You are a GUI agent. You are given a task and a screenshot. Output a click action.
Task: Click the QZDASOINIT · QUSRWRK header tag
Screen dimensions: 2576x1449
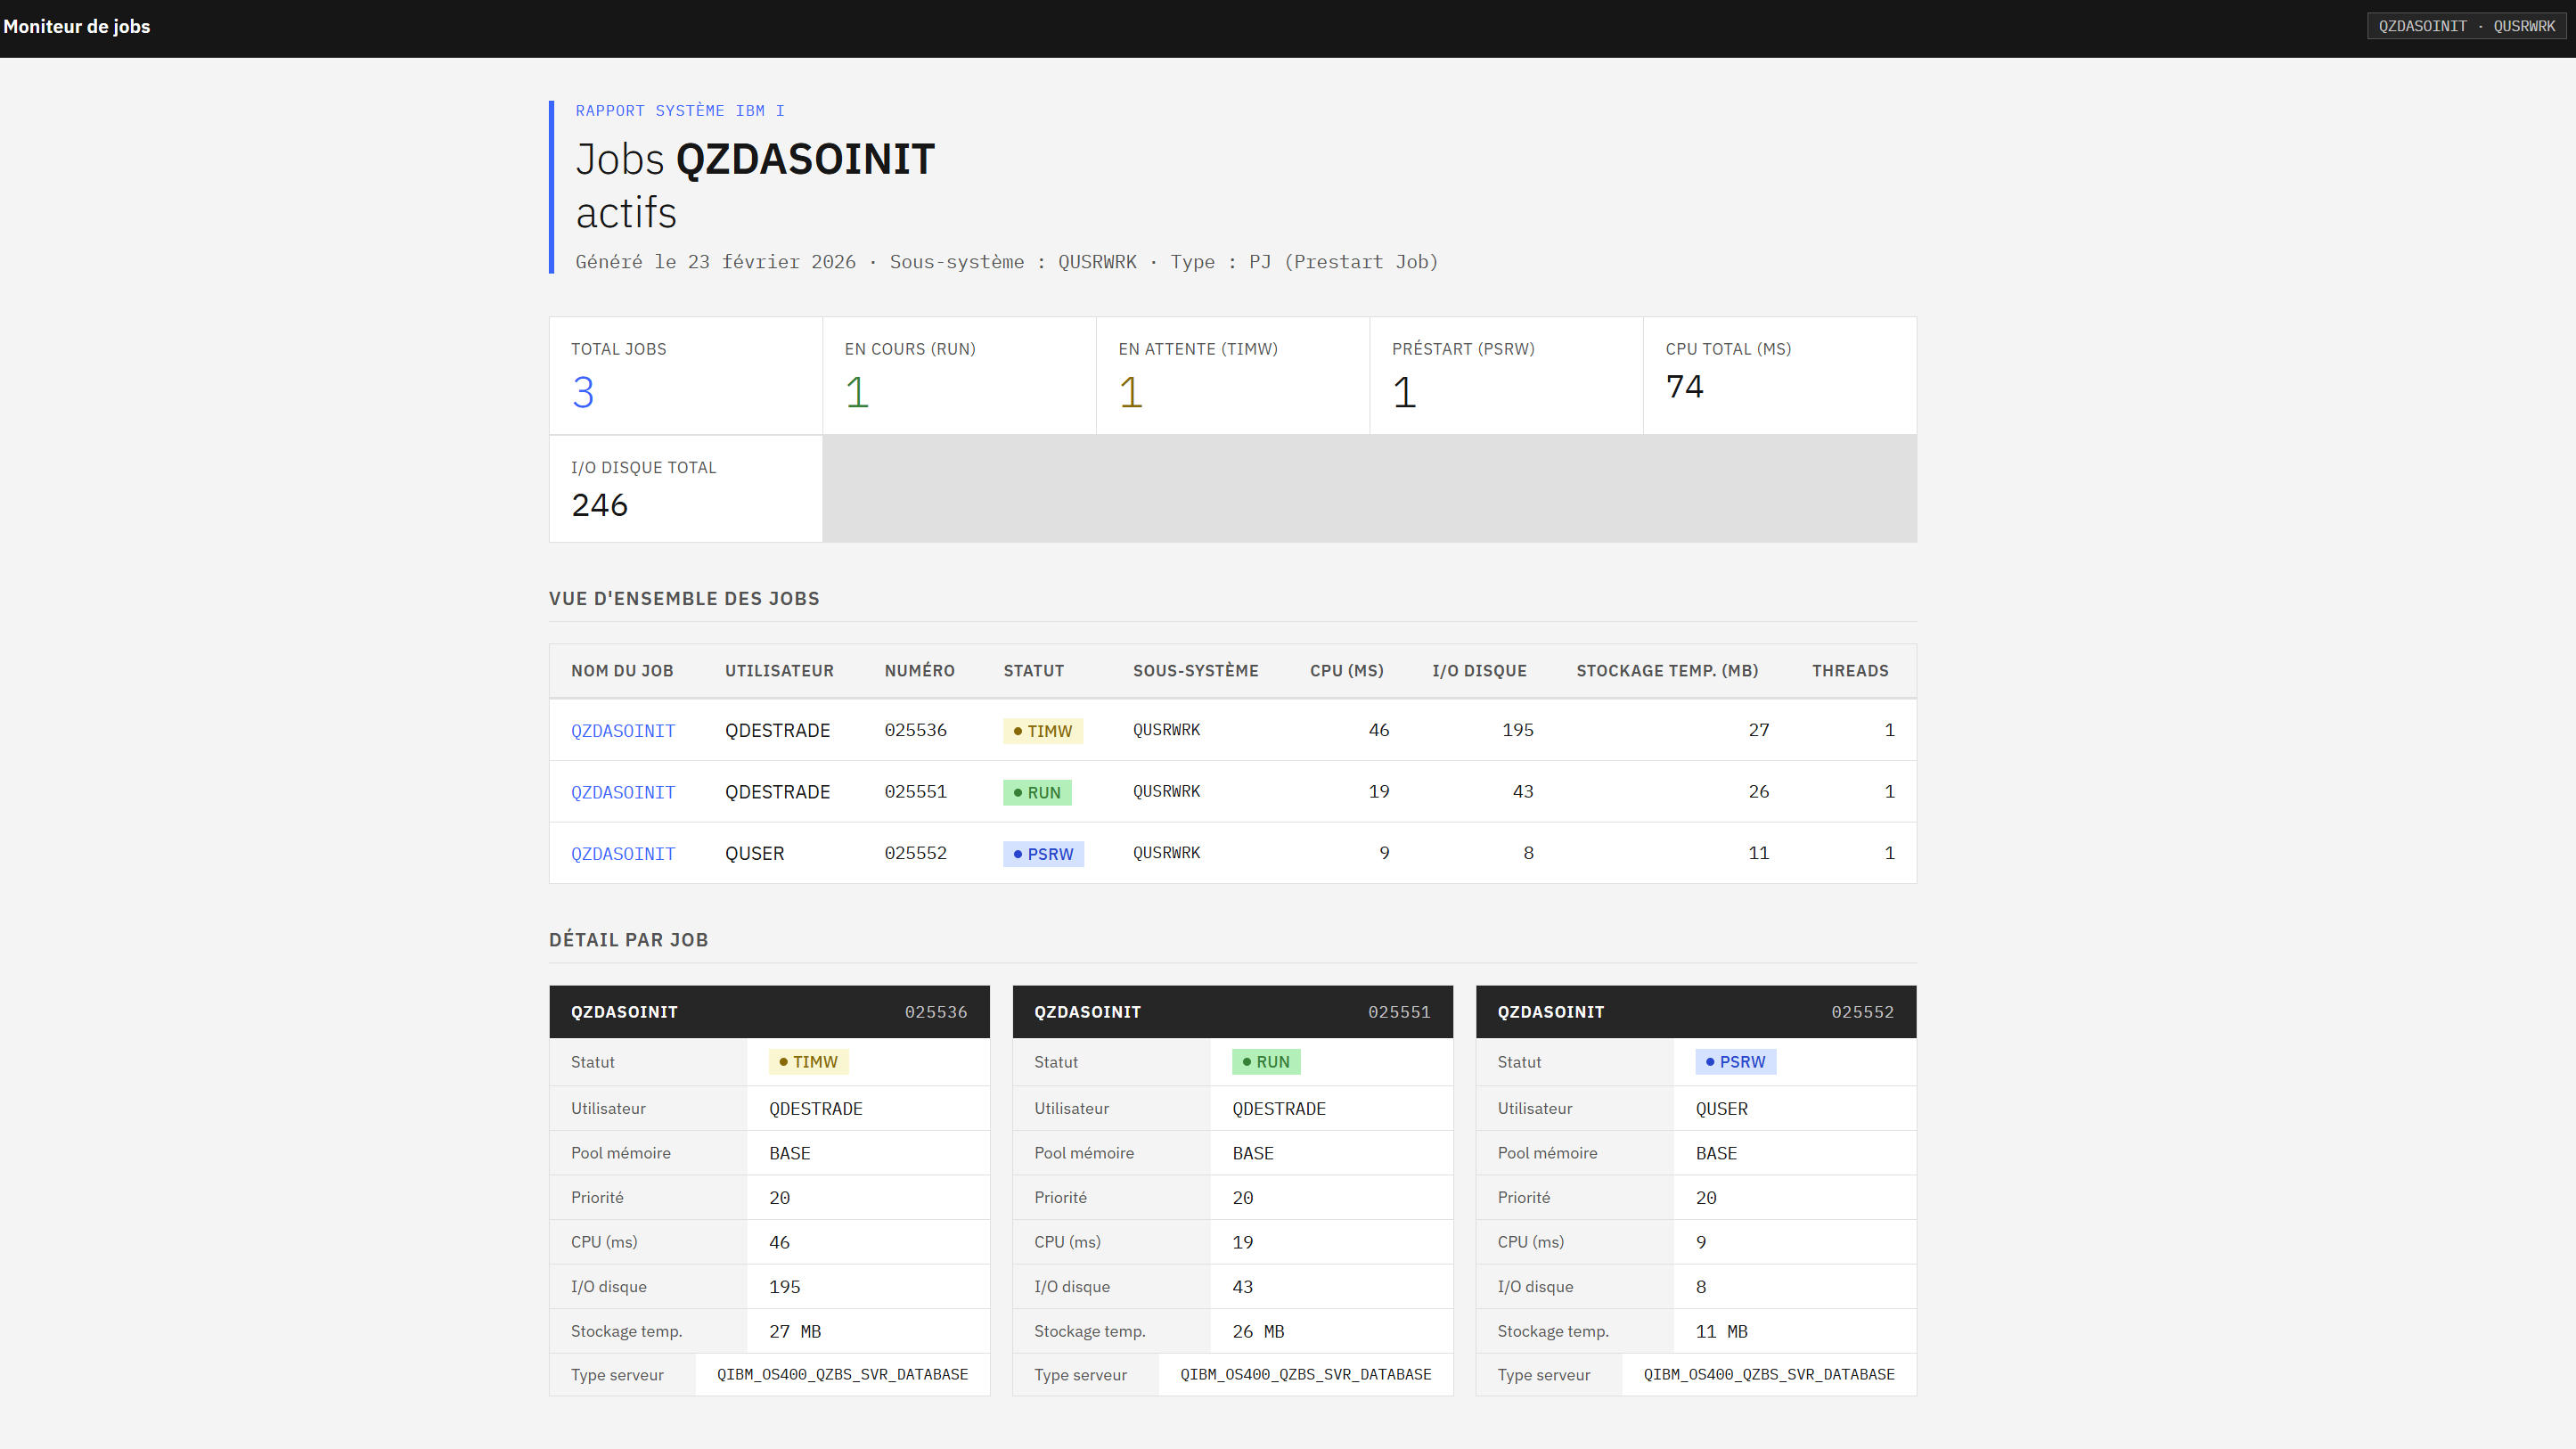[x=2466, y=26]
